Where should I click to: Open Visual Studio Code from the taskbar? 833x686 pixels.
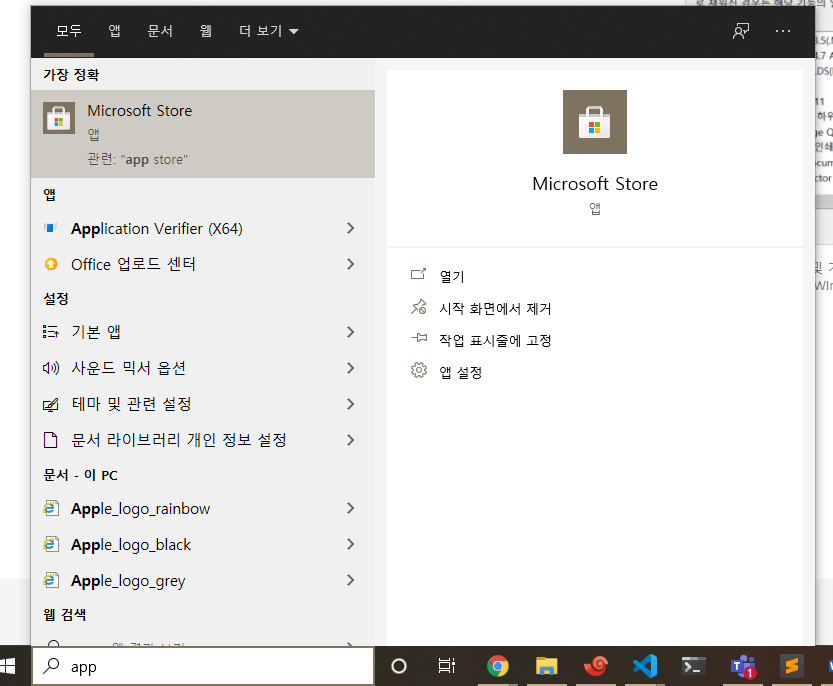pos(645,666)
